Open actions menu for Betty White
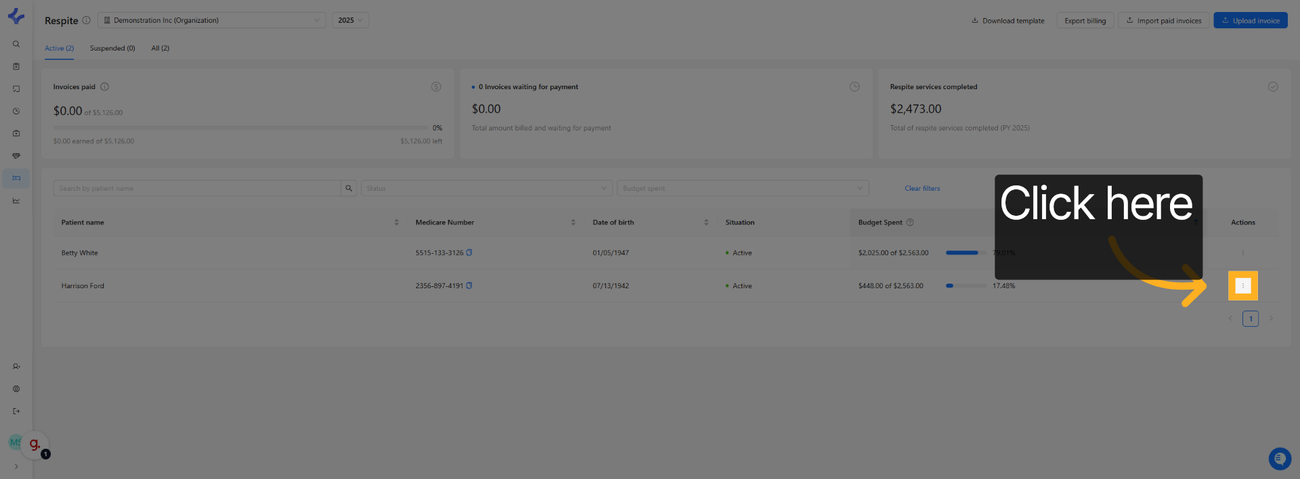 1243,253
